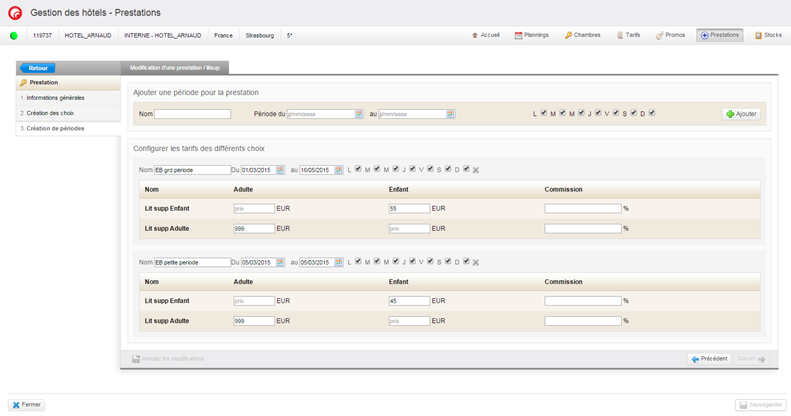Toggle Saturday (S) checkbox for EB petite periode
This screenshot has width=791, height=416.
click(x=448, y=262)
